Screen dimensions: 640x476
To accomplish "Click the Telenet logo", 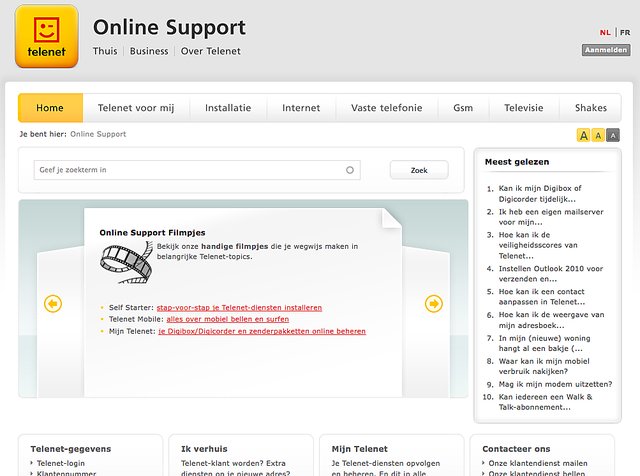I will point(47,36).
